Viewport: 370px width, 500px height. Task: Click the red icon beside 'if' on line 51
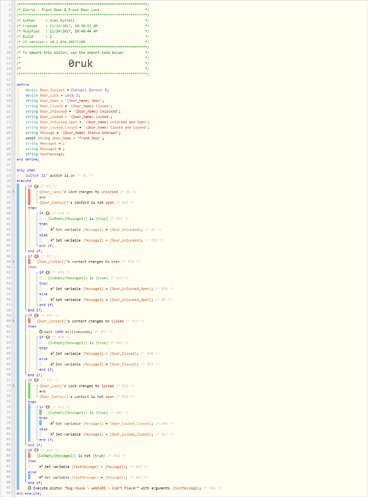48,273
